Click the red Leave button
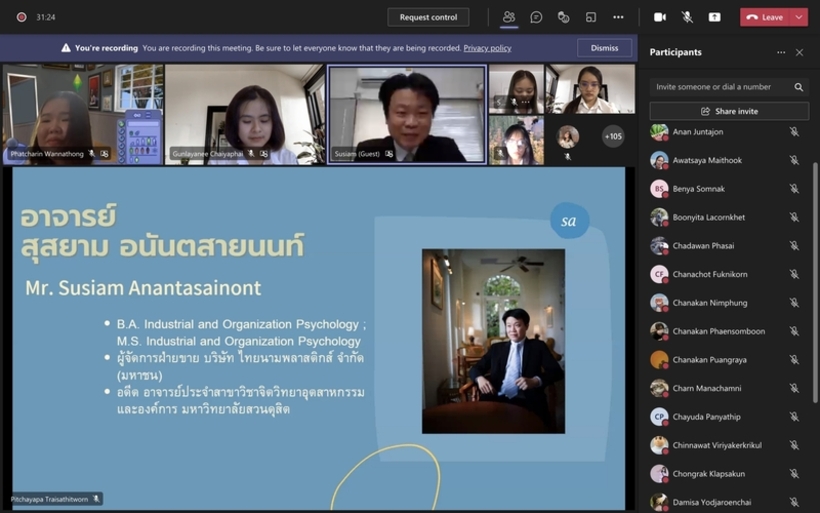 [766, 17]
